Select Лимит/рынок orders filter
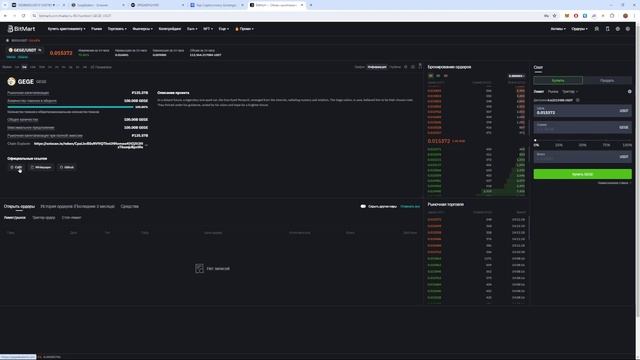The image size is (640, 360). point(15,218)
